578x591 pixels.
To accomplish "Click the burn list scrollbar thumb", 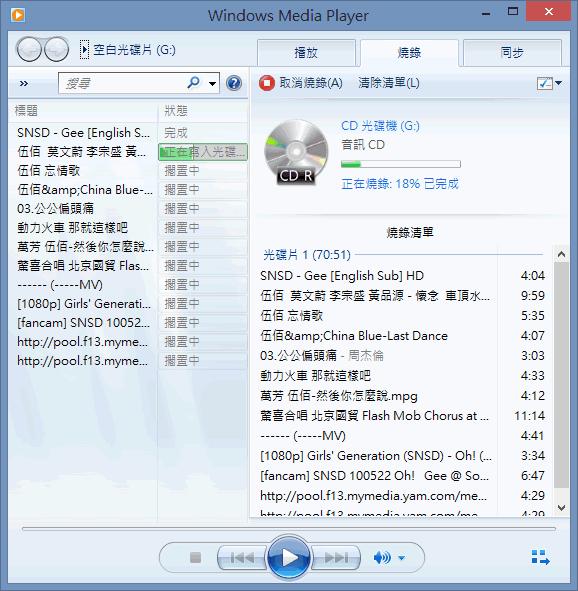I will pos(561,375).
